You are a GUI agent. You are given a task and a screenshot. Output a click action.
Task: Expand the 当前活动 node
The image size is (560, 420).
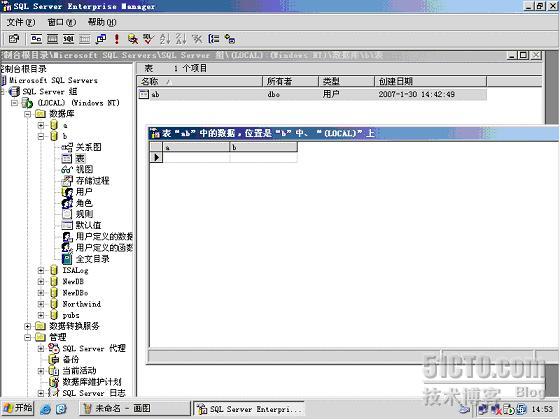tap(41, 371)
